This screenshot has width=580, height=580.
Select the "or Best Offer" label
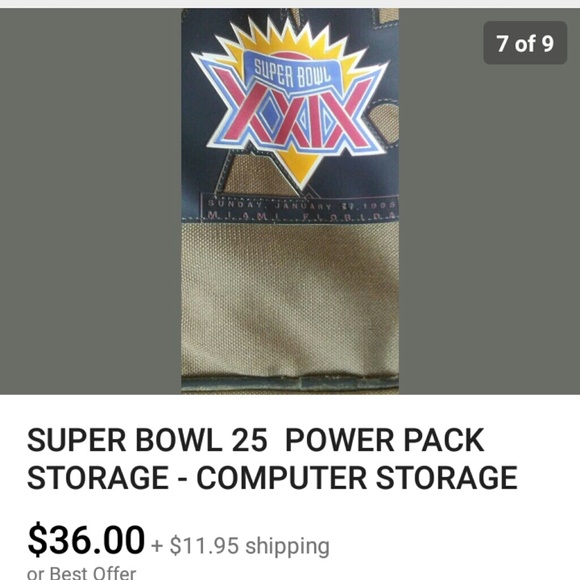(x=81, y=572)
